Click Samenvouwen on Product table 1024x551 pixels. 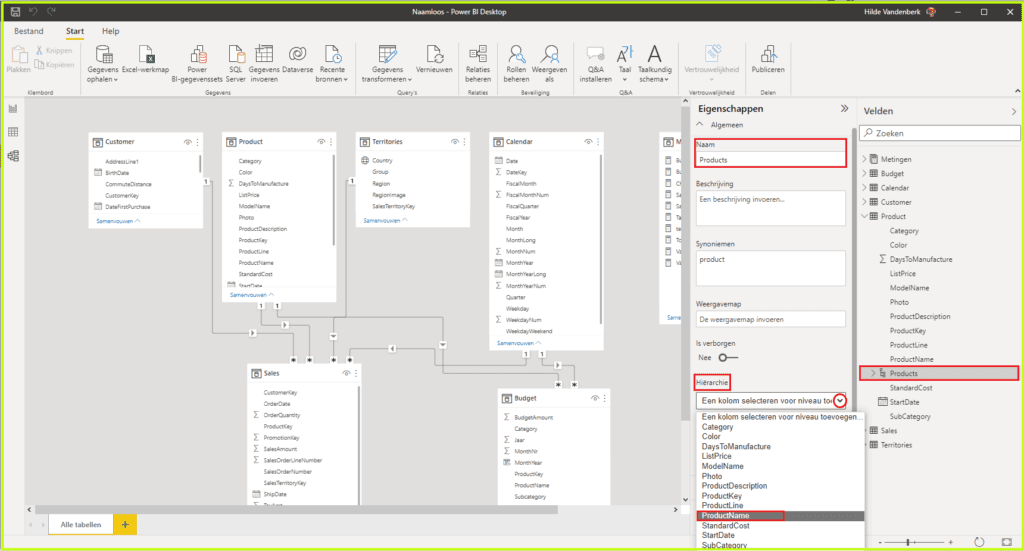[x=251, y=295]
